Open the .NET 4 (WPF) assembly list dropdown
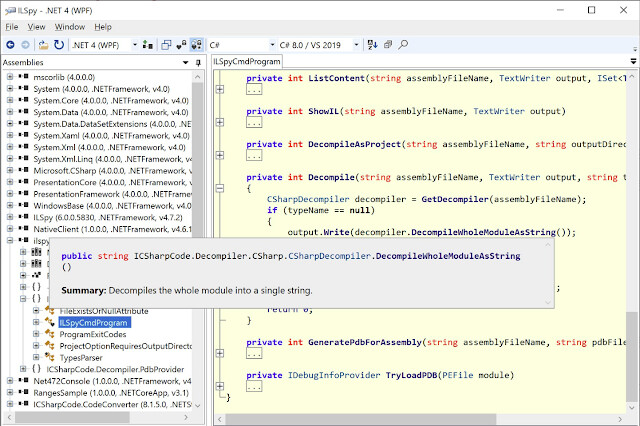Screen dimensions: 640x426 135,45
